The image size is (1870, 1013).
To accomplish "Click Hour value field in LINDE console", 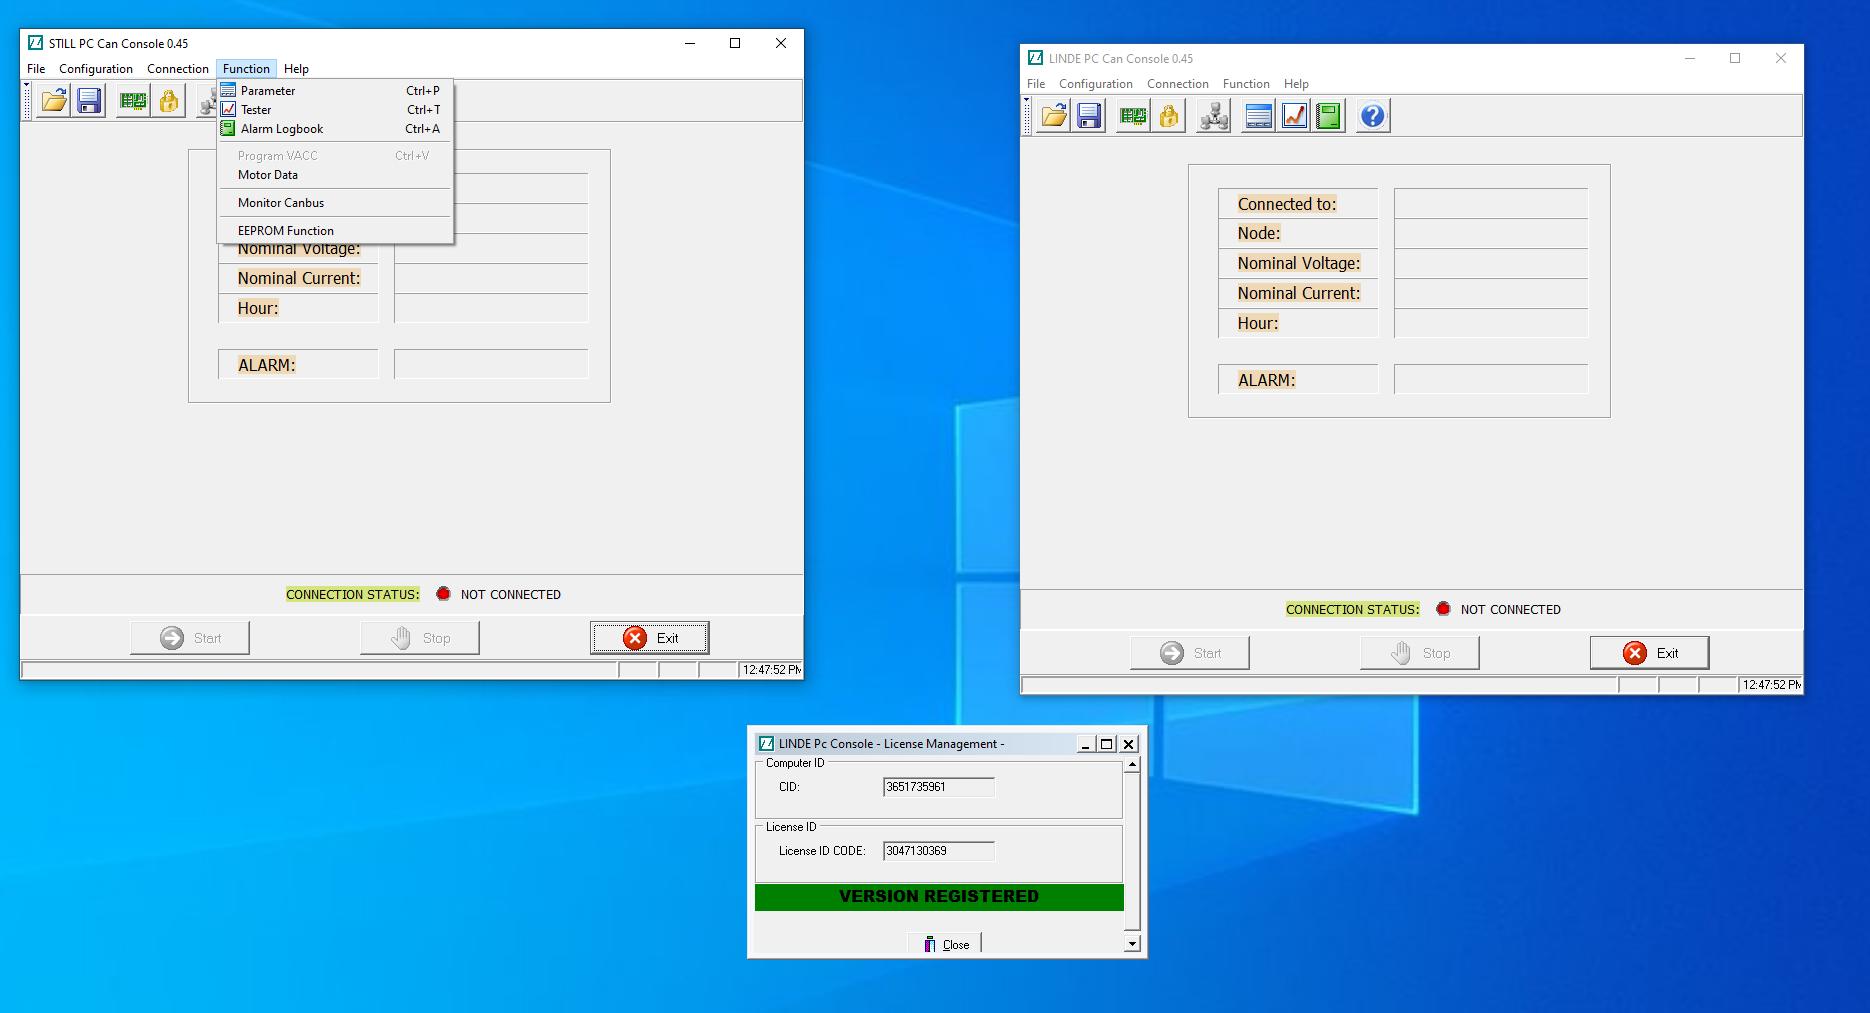I will 1491,323.
